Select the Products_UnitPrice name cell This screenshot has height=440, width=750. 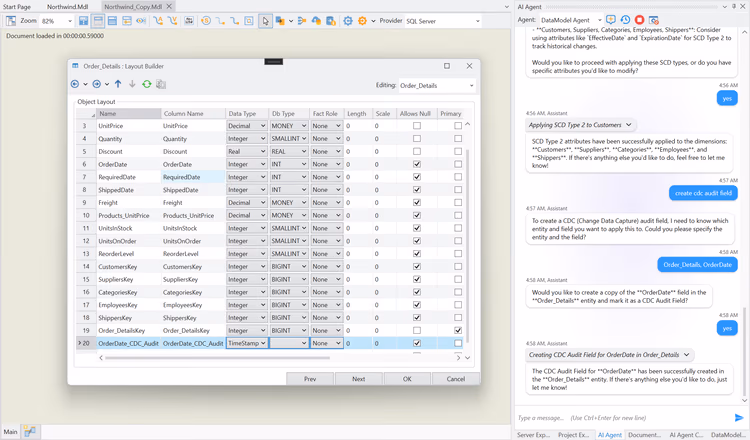[129, 215]
